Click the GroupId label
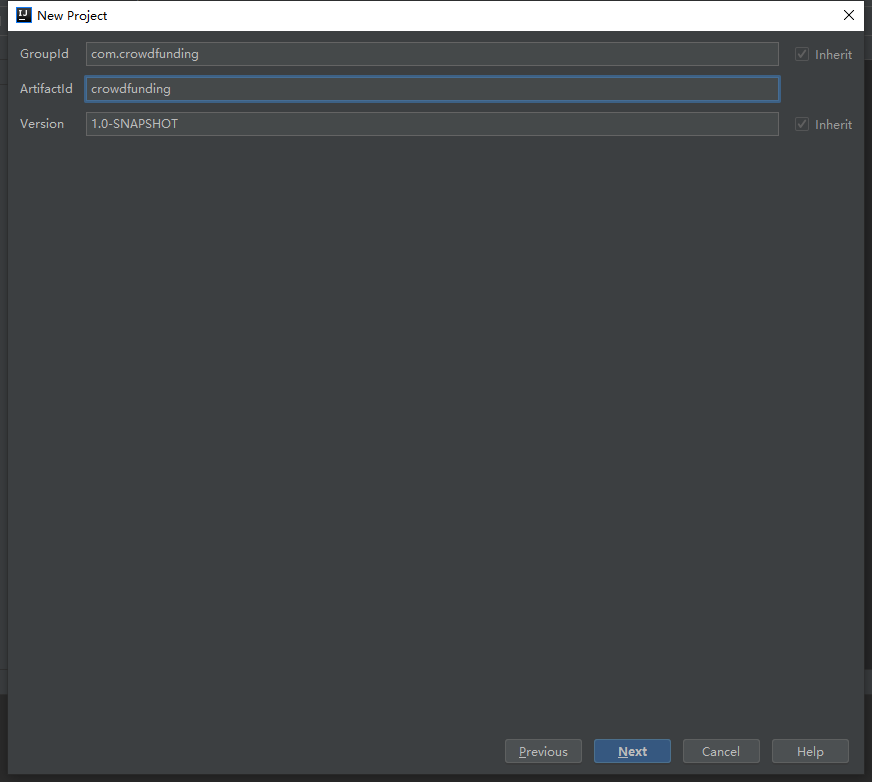The image size is (872, 782). pyautogui.click(x=44, y=54)
